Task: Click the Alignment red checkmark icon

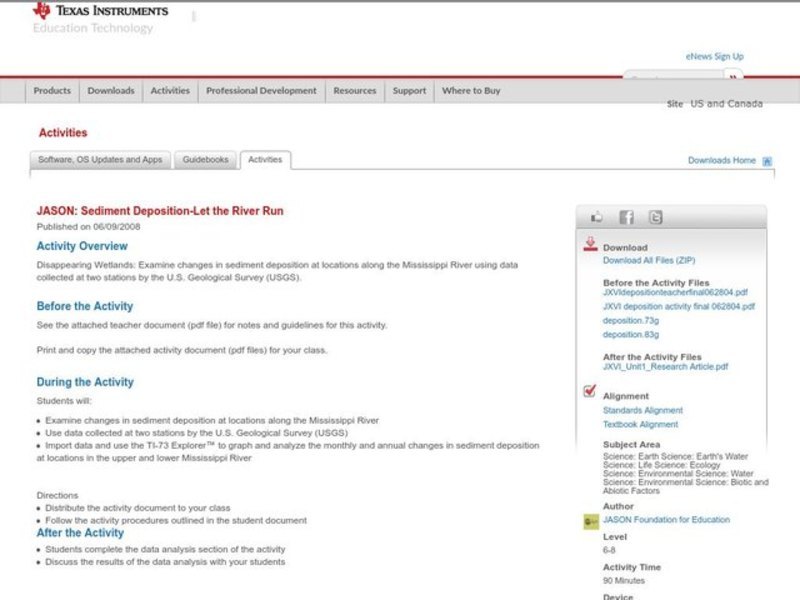Action: click(590, 391)
